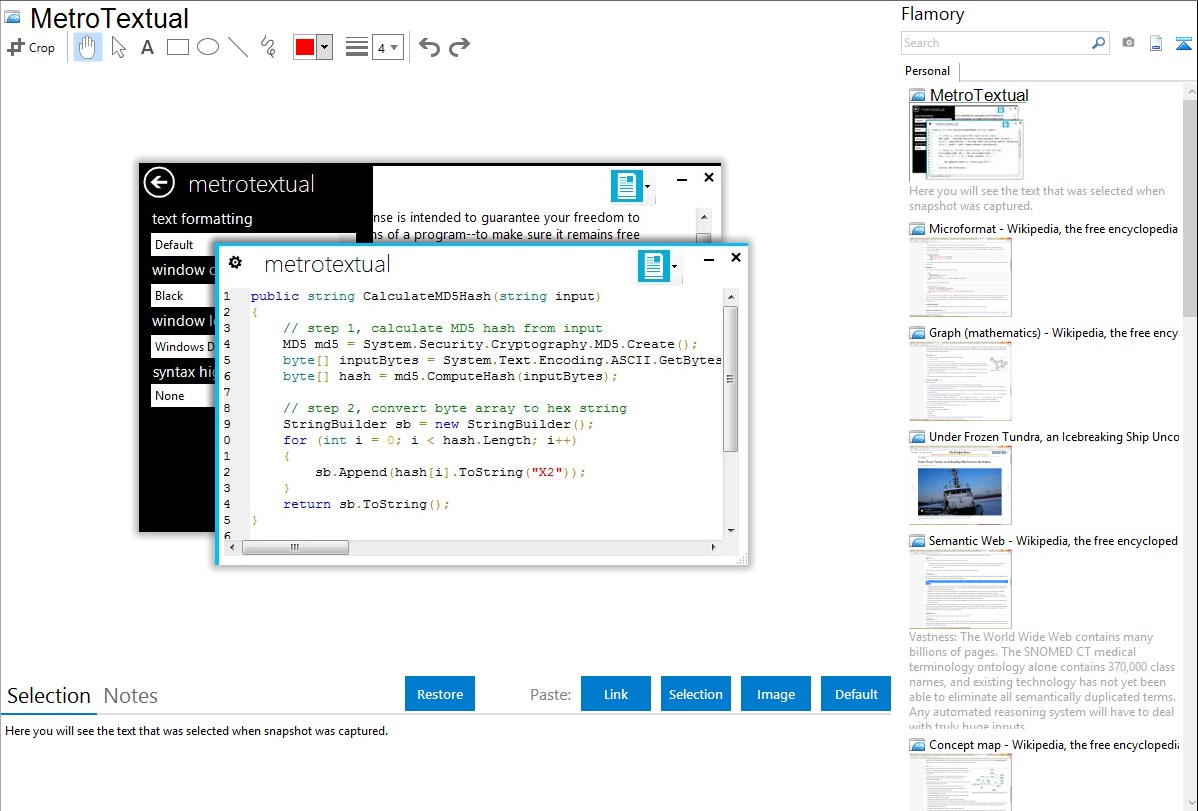Viewport: 1198px width, 811px height.
Task: Open the Under Frozen Tundra snapshot thumbnail
Action: 960,485
